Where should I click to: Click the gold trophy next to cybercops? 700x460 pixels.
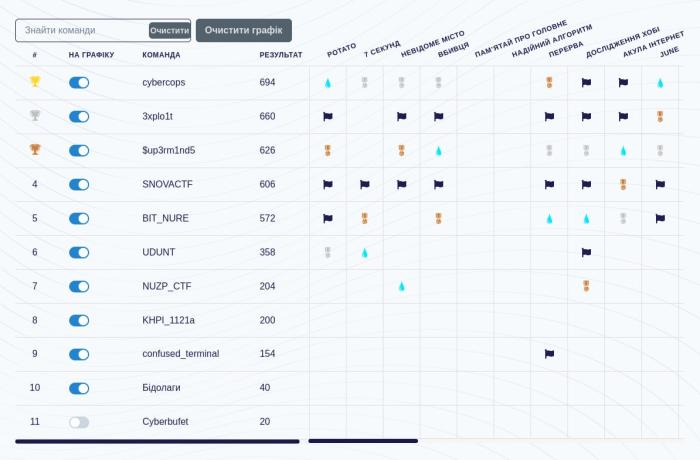[35, 82]
